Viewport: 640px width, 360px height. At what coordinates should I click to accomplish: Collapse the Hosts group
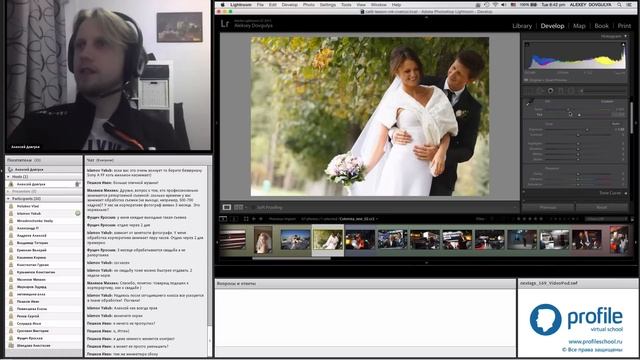(x=8, y=177)
